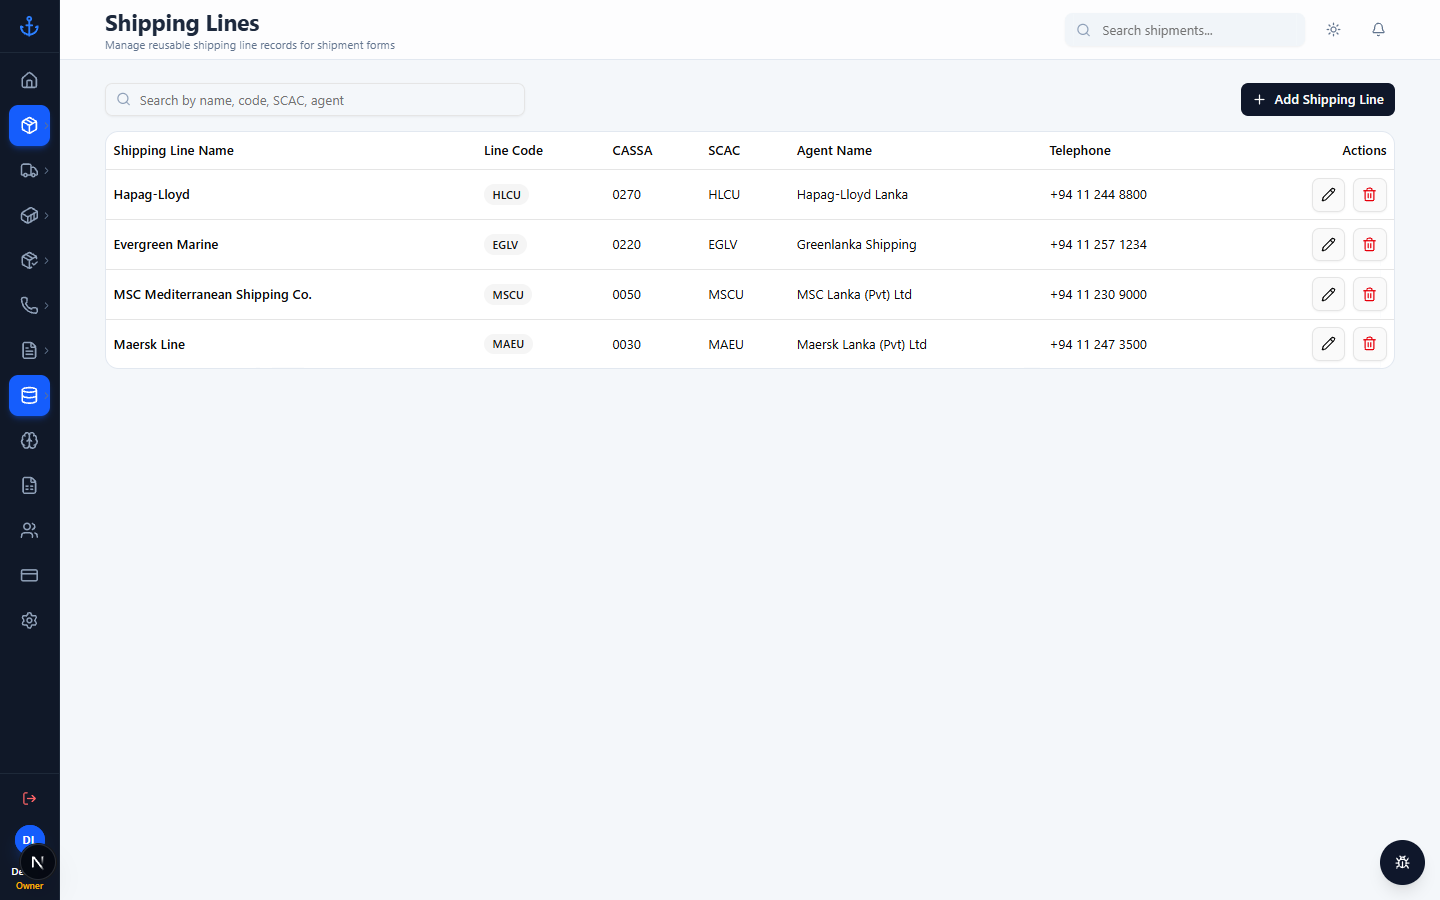
Task: Open the container sidebar icon
Action: [x=29, y=215]
